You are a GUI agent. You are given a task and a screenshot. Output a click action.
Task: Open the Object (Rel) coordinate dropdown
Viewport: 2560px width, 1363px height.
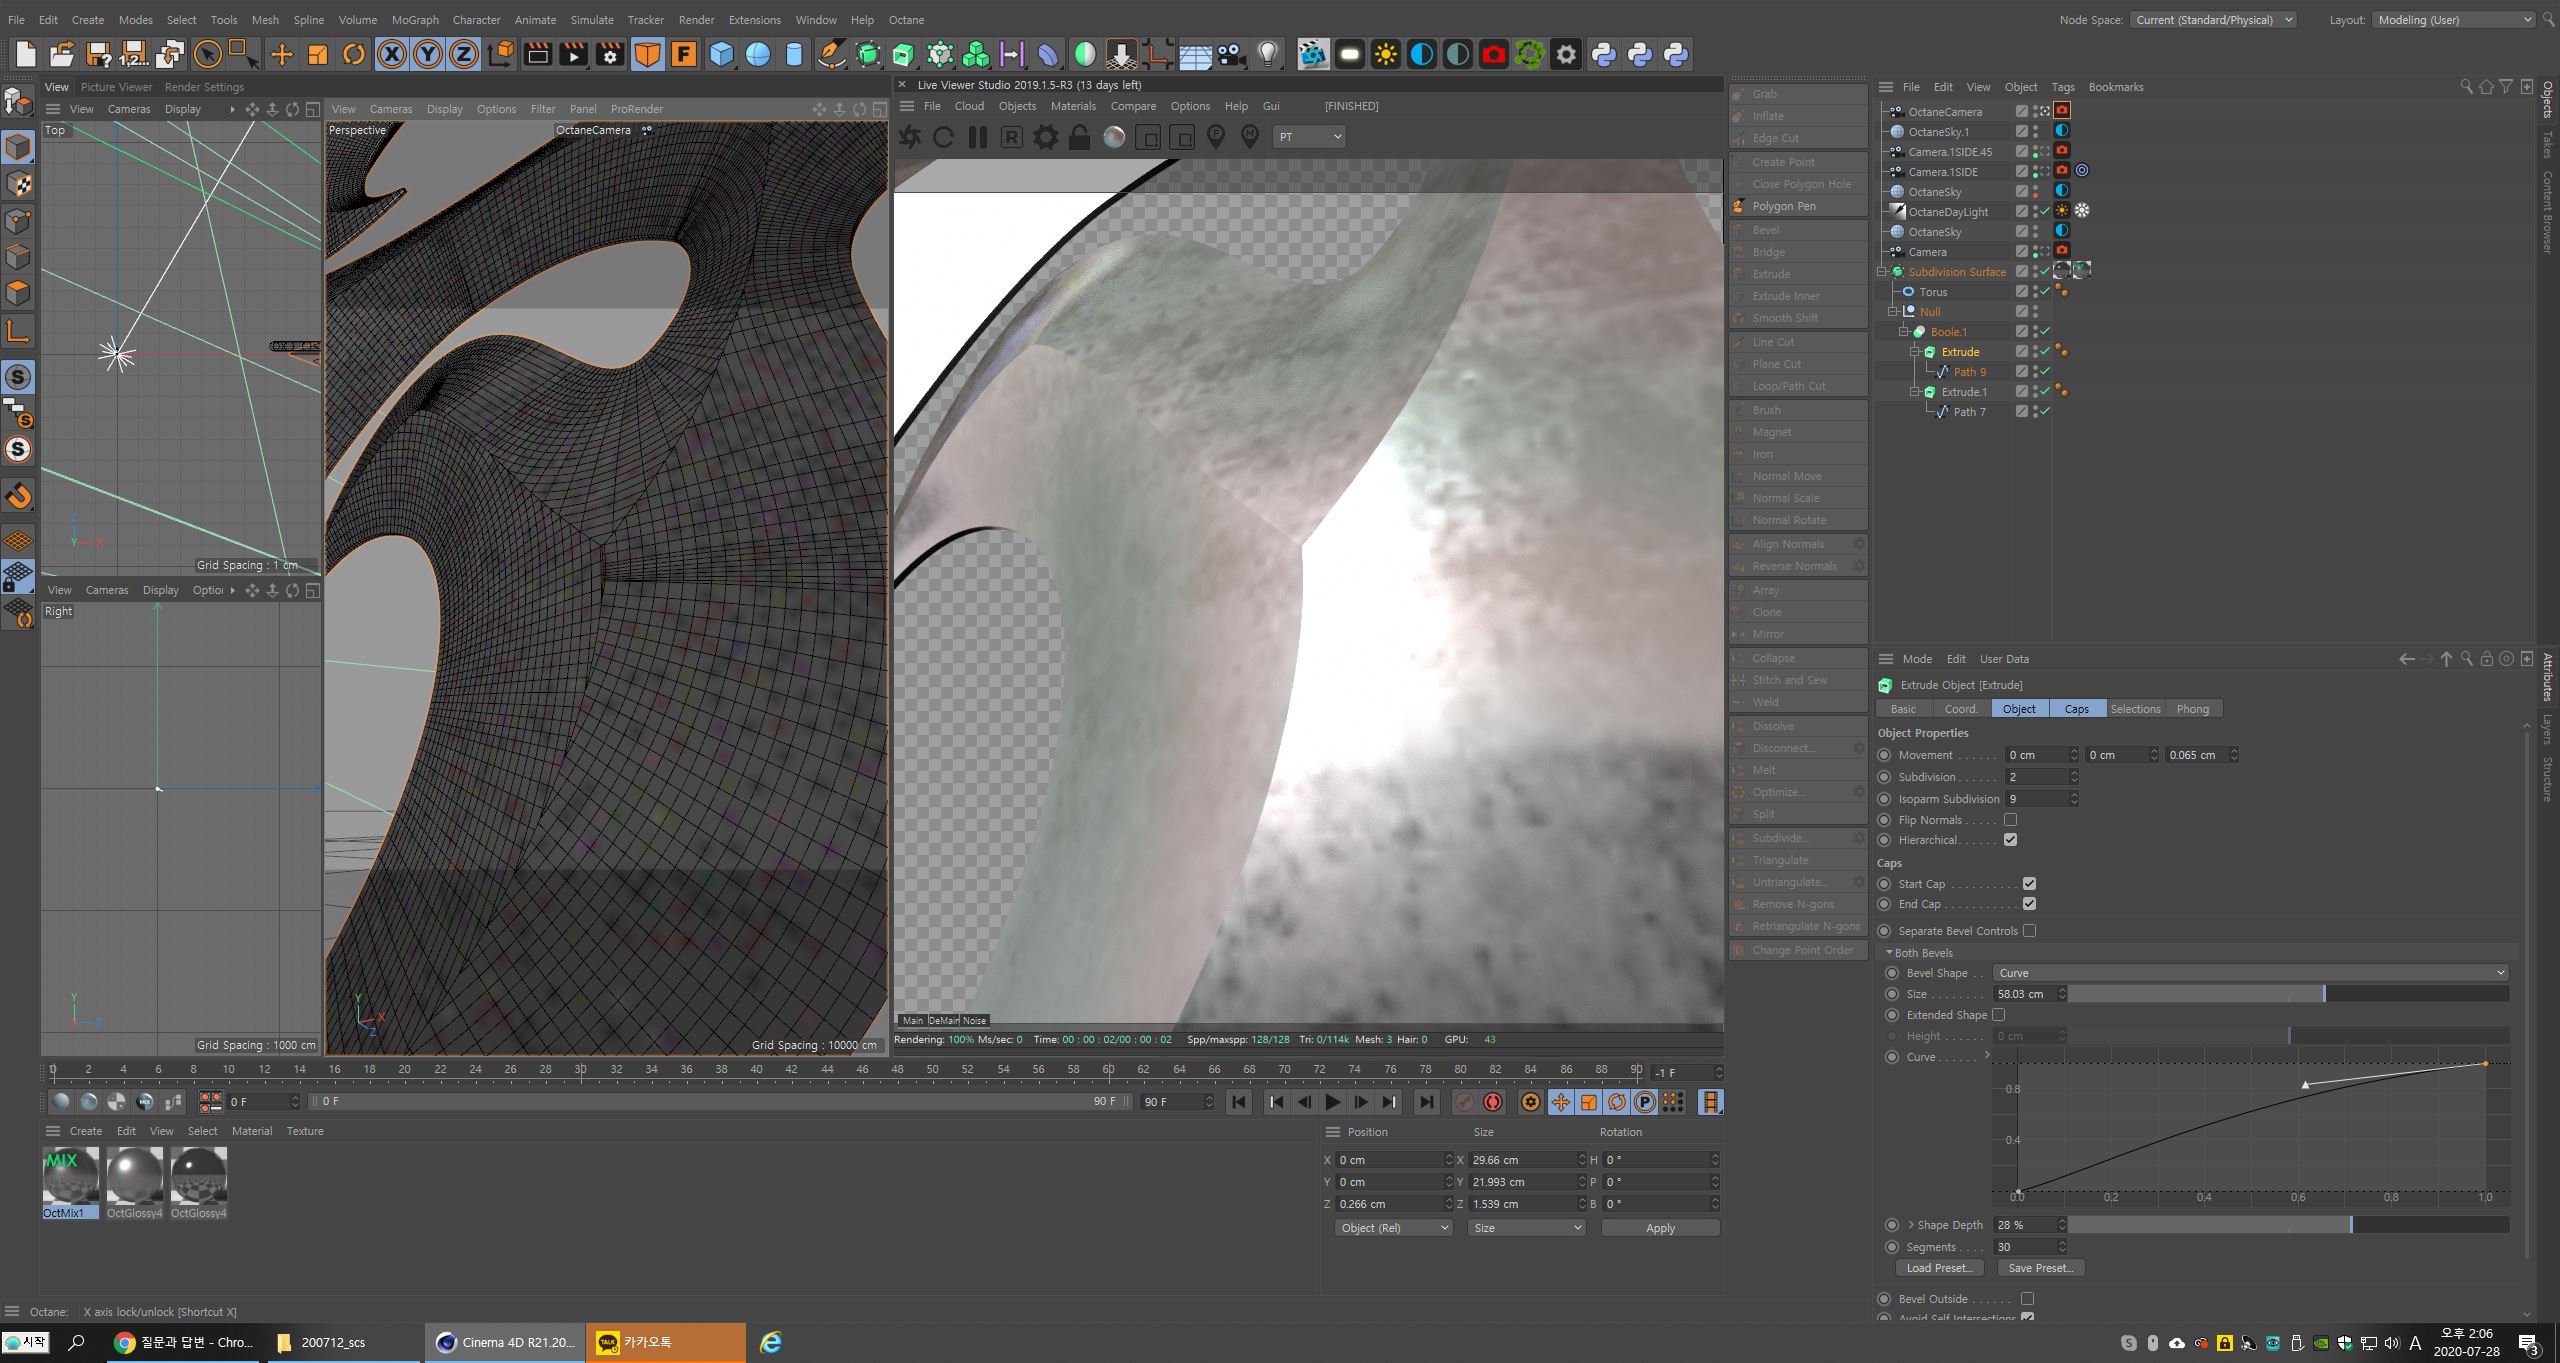click(1393, 1228)
